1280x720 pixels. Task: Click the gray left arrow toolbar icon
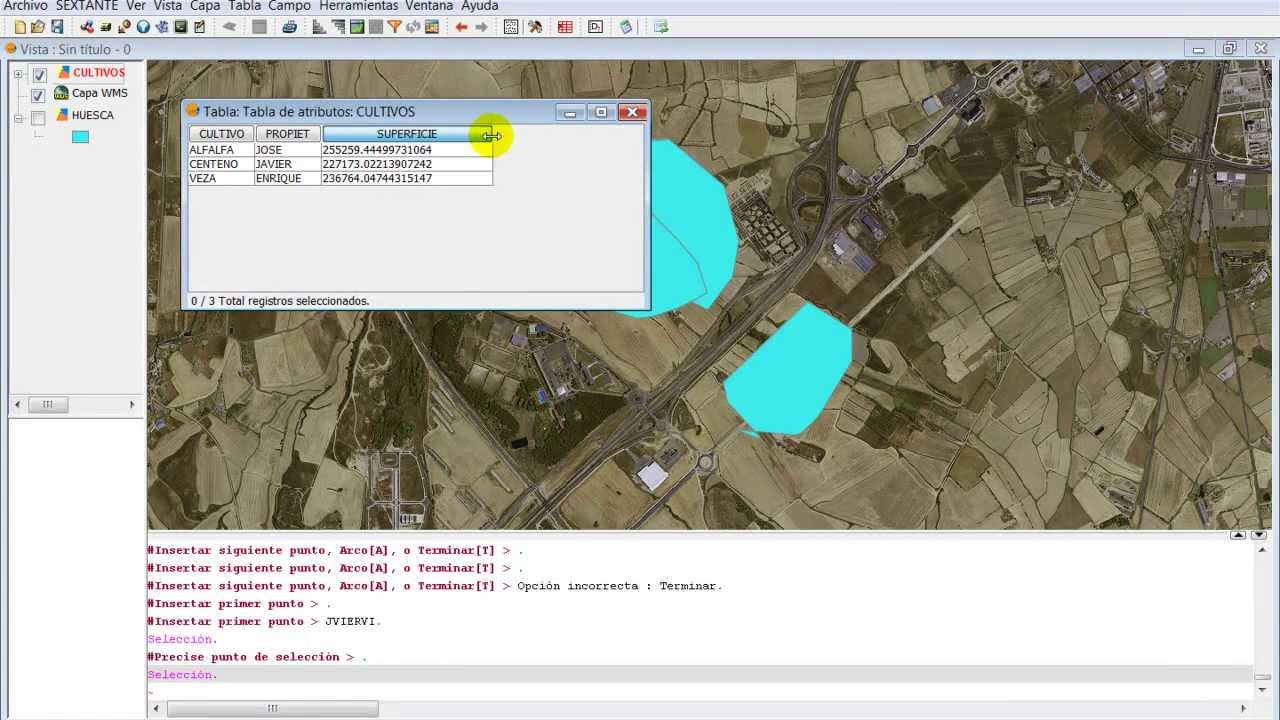(x=229, y=27)
